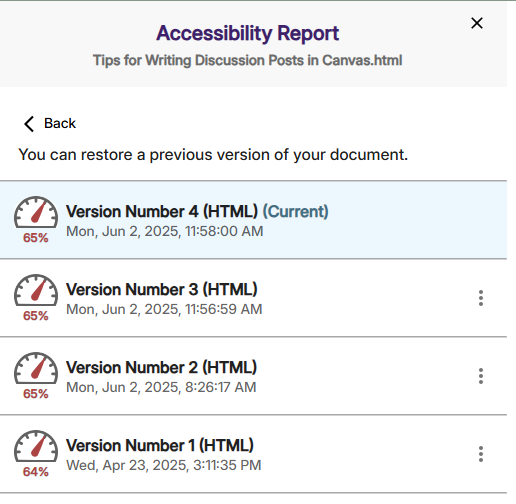This screenshot has height=504, width=516.
Task: Open the three-dot menu for Version Number 3
Action: tap(481, 298)
